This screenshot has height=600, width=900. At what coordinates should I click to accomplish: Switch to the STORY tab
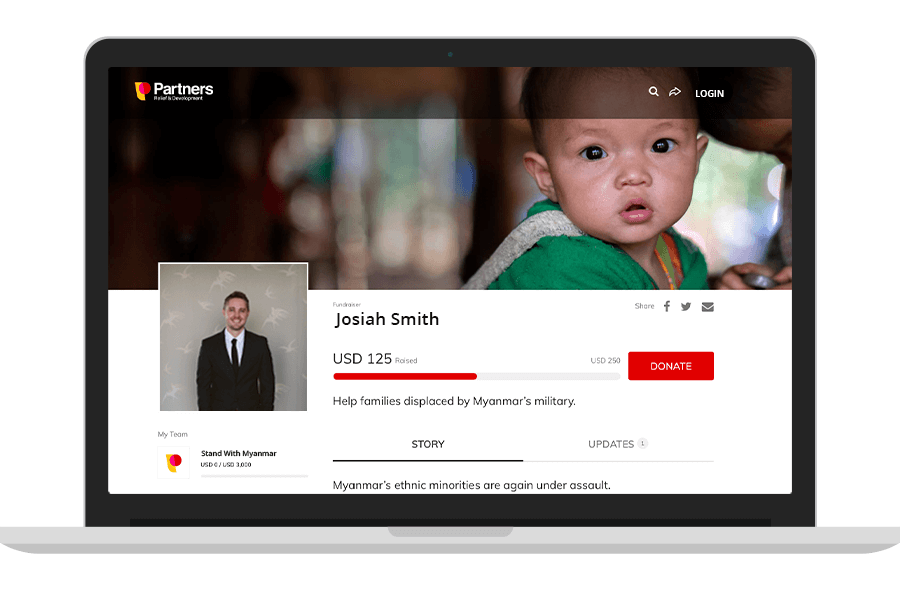click(428, 444)
